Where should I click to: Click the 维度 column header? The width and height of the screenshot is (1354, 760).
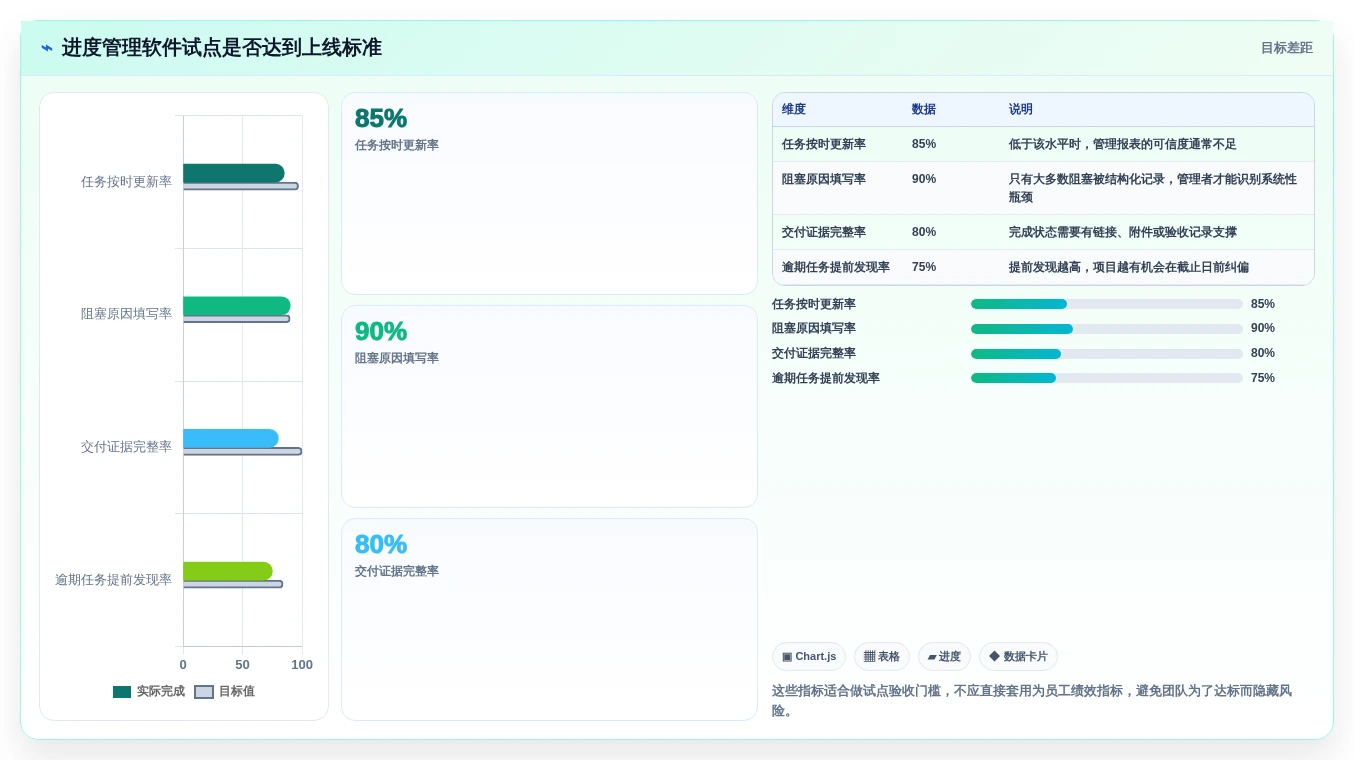pos(794,110)
